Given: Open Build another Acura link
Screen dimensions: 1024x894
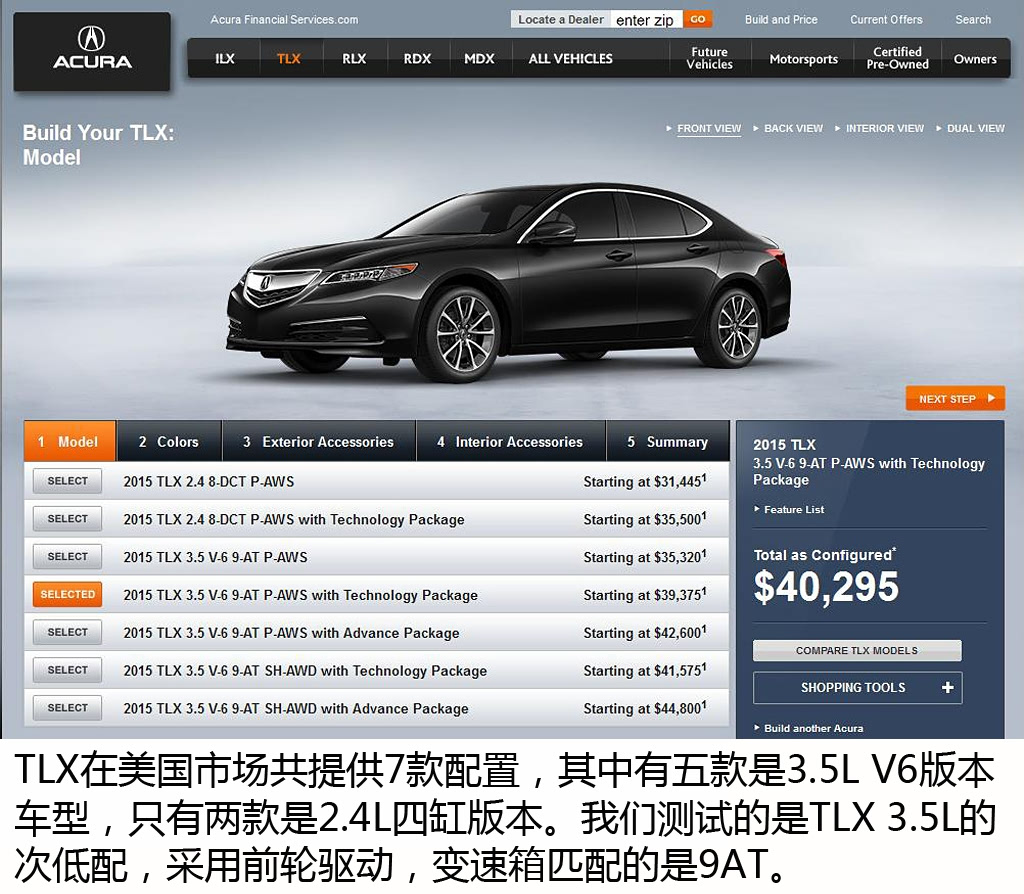Looking at the screenshot, I should coord(813,728).
